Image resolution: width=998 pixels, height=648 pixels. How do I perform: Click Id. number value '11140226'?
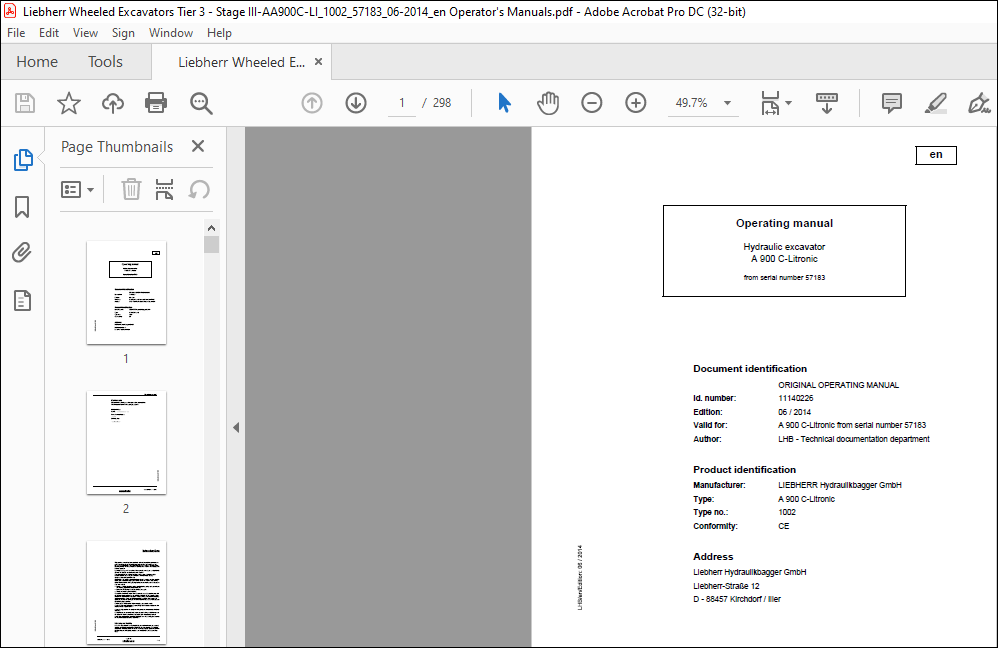(x=796, y=398)
